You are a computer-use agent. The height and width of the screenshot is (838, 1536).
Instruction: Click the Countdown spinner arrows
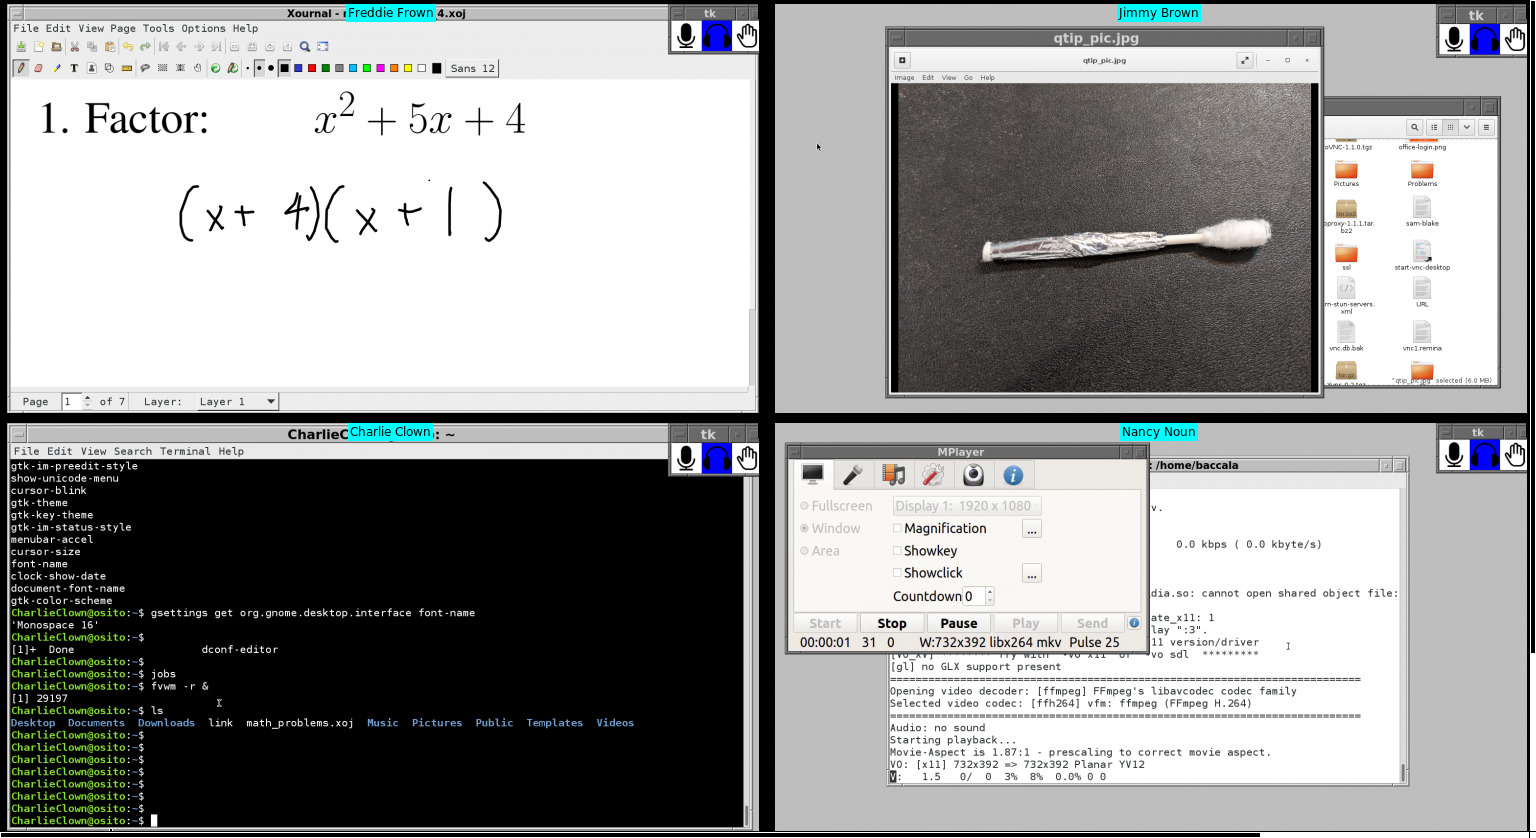pyautogui.click(x=990, y=596)
